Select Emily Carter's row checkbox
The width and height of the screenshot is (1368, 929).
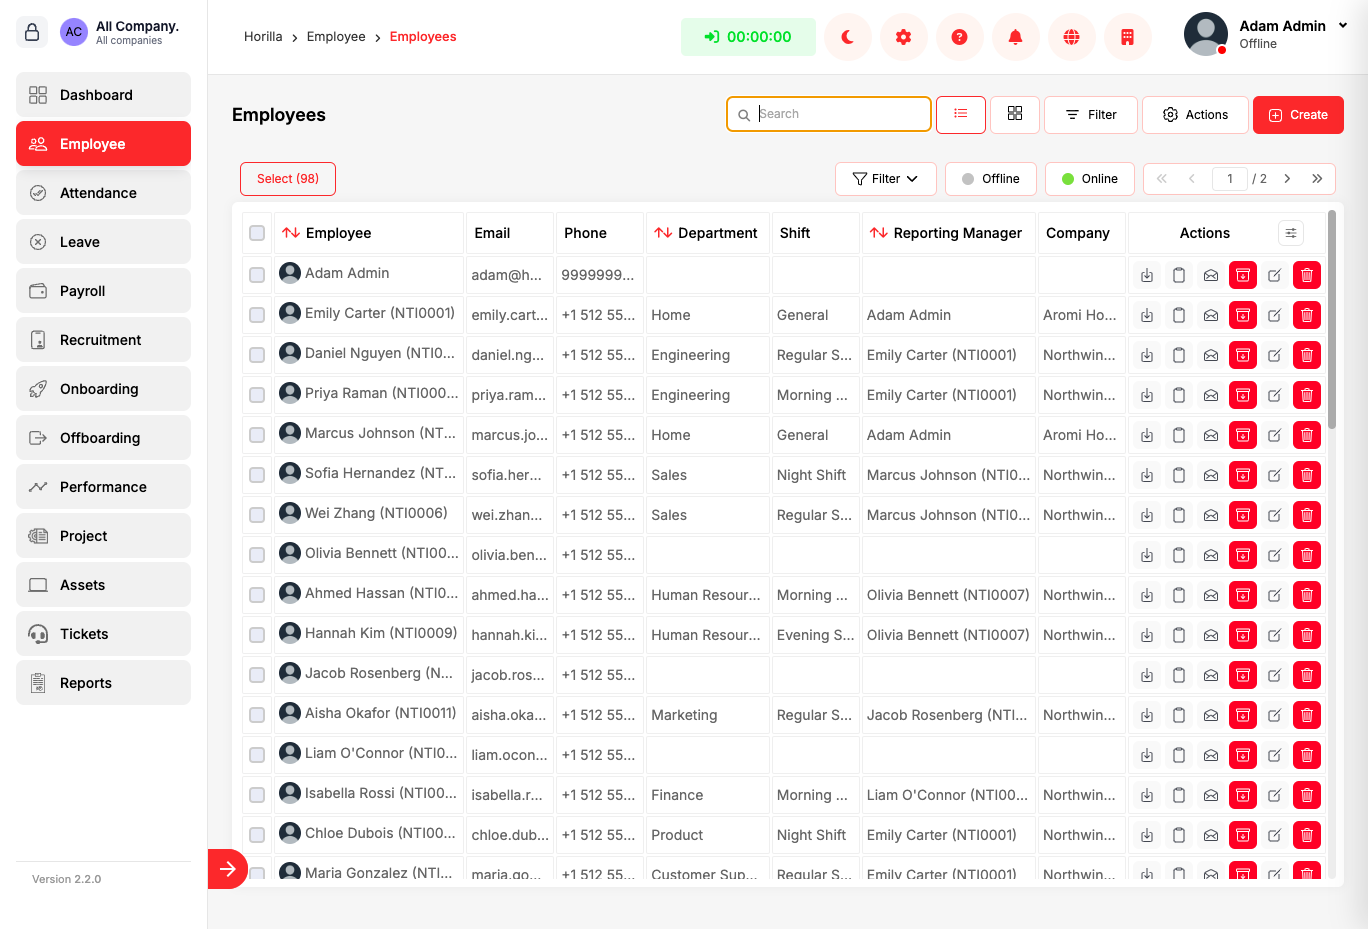click(257, 315)
